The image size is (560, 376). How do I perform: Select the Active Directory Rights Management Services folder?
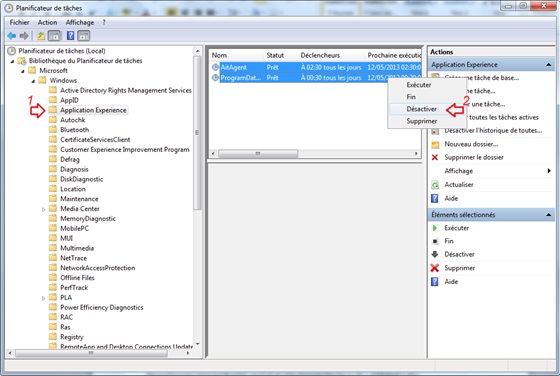tap(126, 90)
